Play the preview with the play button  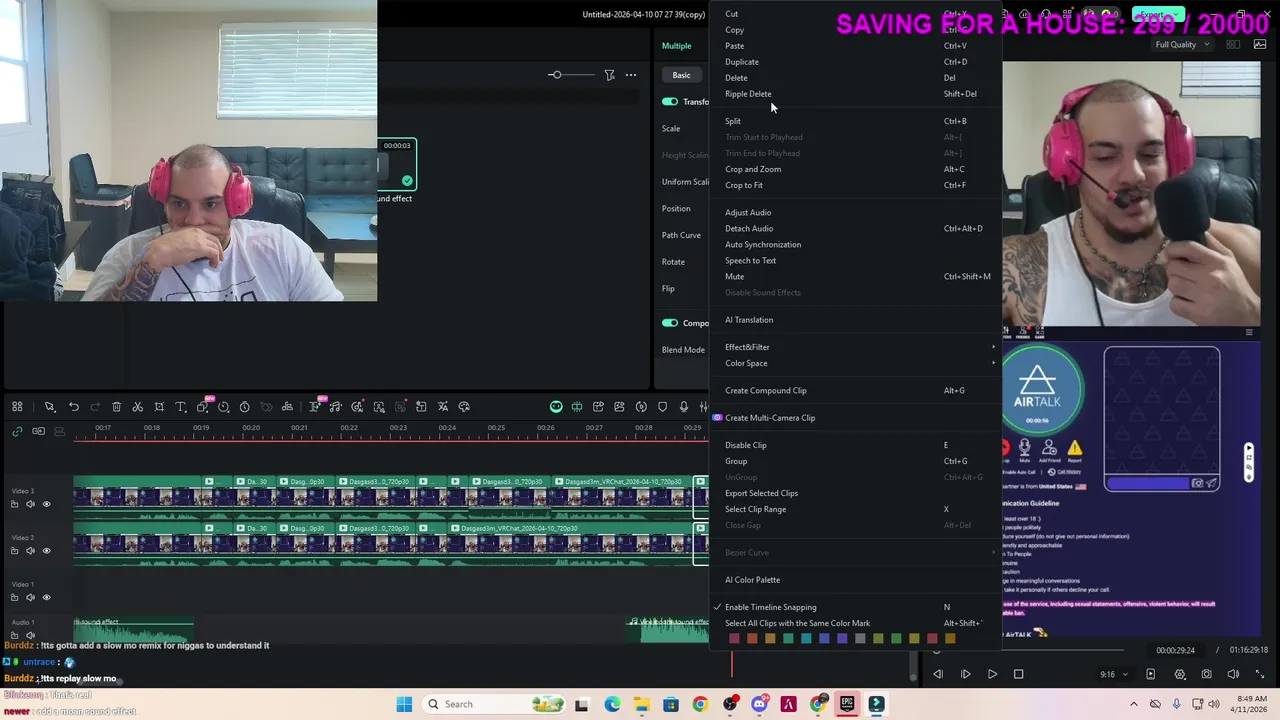point(992,674)
